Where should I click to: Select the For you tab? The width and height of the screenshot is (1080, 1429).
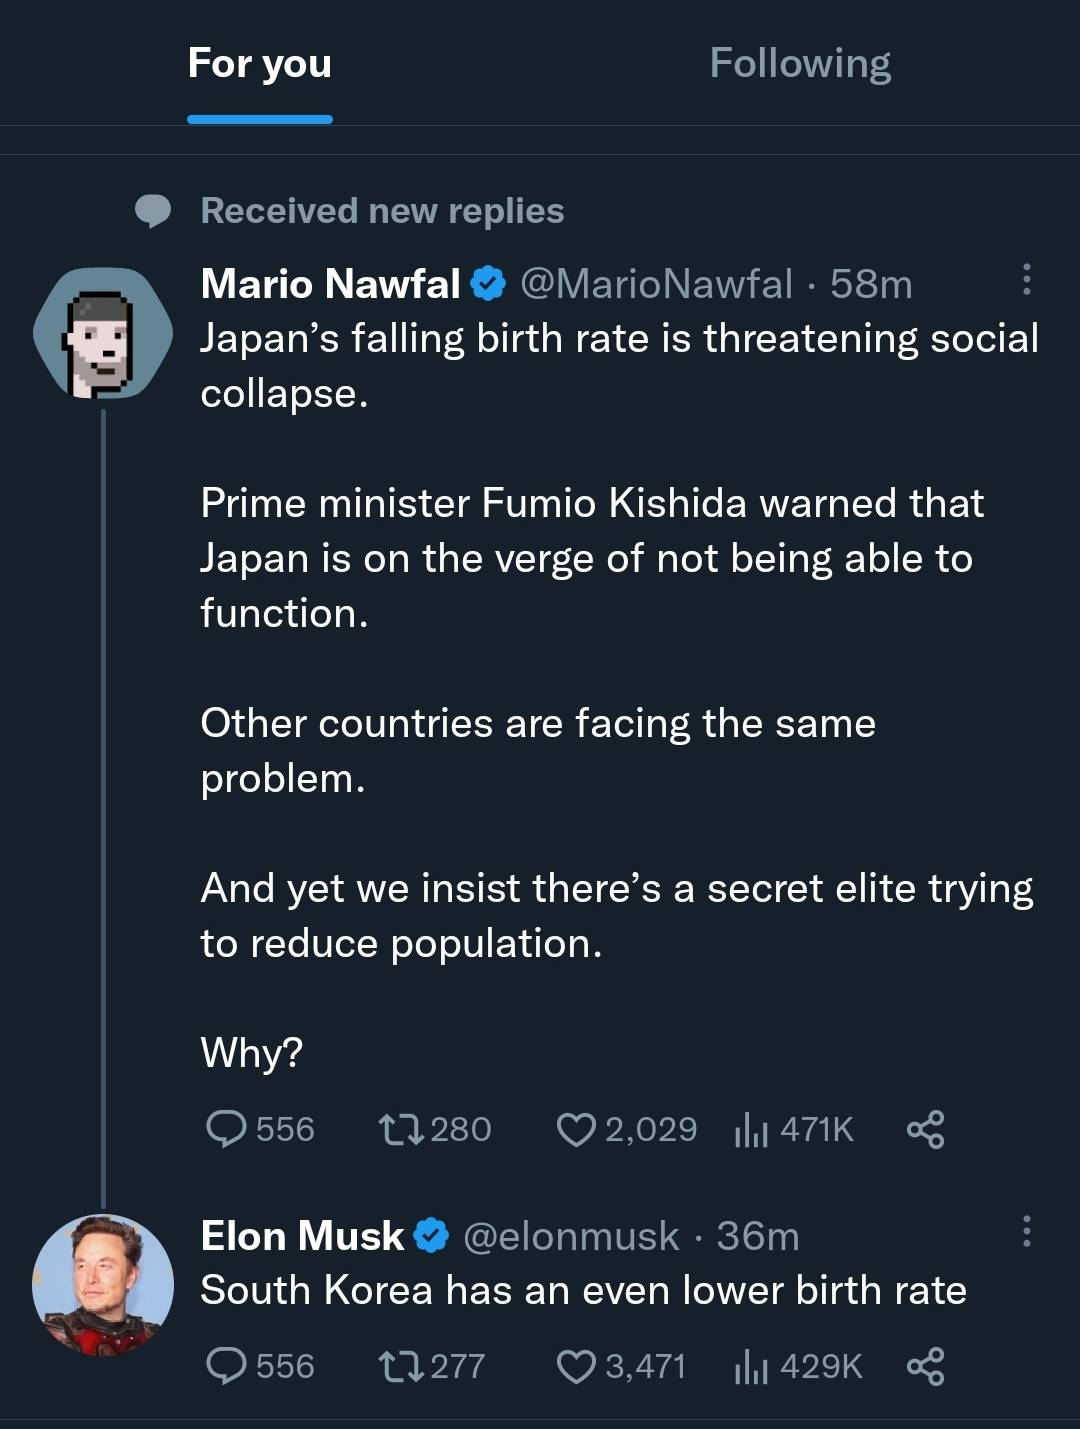pos(260,63)
